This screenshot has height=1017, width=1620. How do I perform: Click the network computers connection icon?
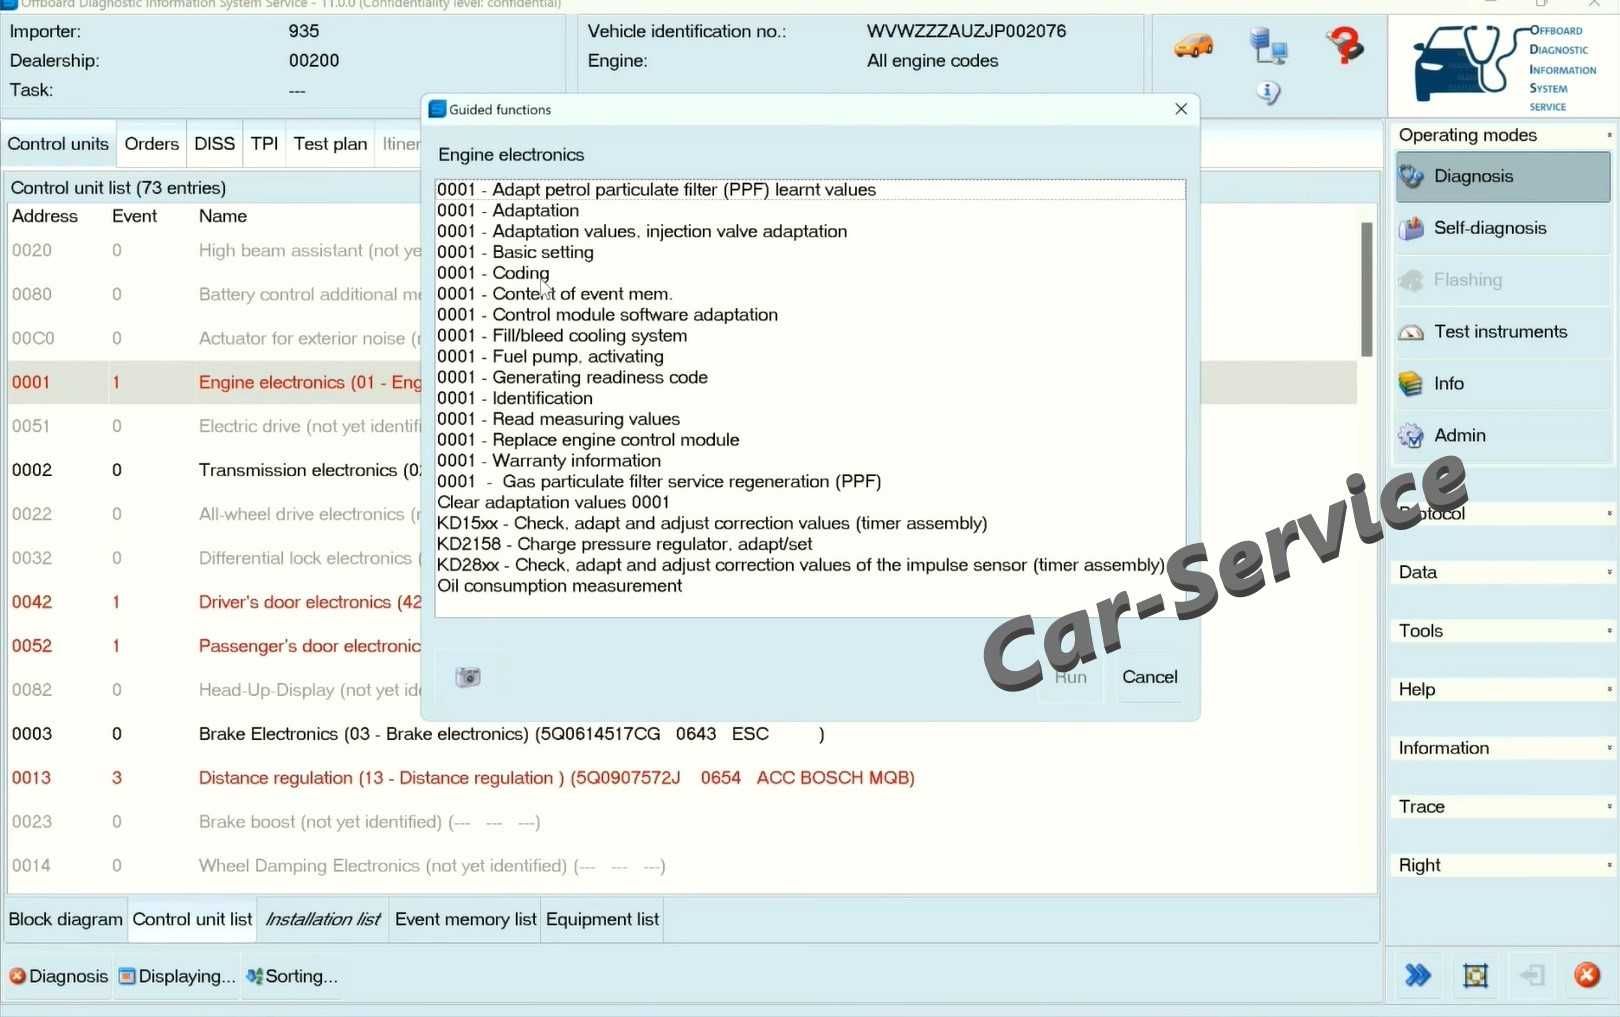pos(1268,46)
